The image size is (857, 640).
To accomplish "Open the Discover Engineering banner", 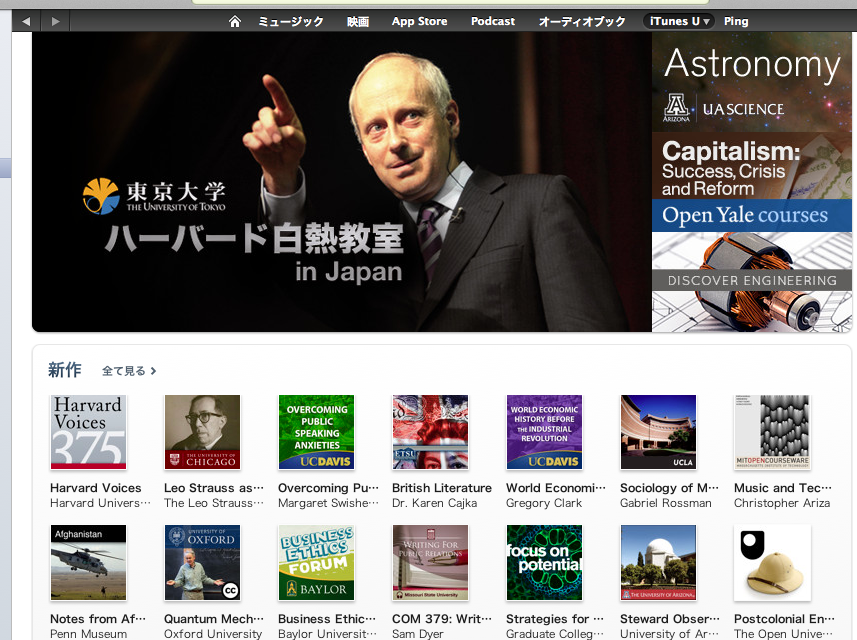I will point(752,282).
